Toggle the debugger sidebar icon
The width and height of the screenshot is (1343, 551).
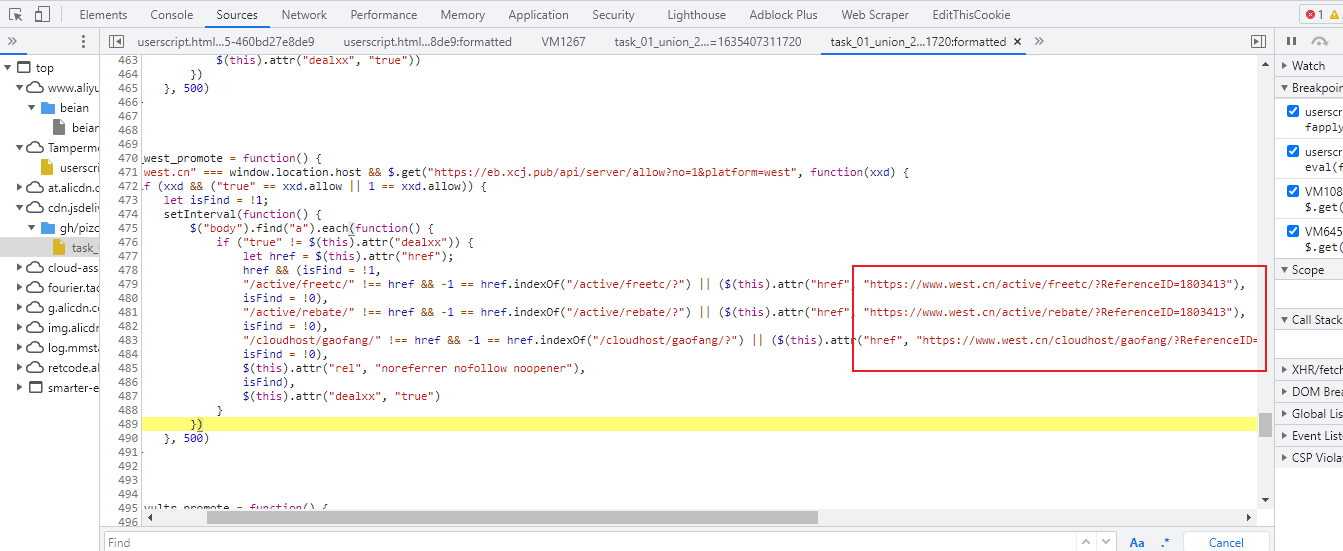1258,42
